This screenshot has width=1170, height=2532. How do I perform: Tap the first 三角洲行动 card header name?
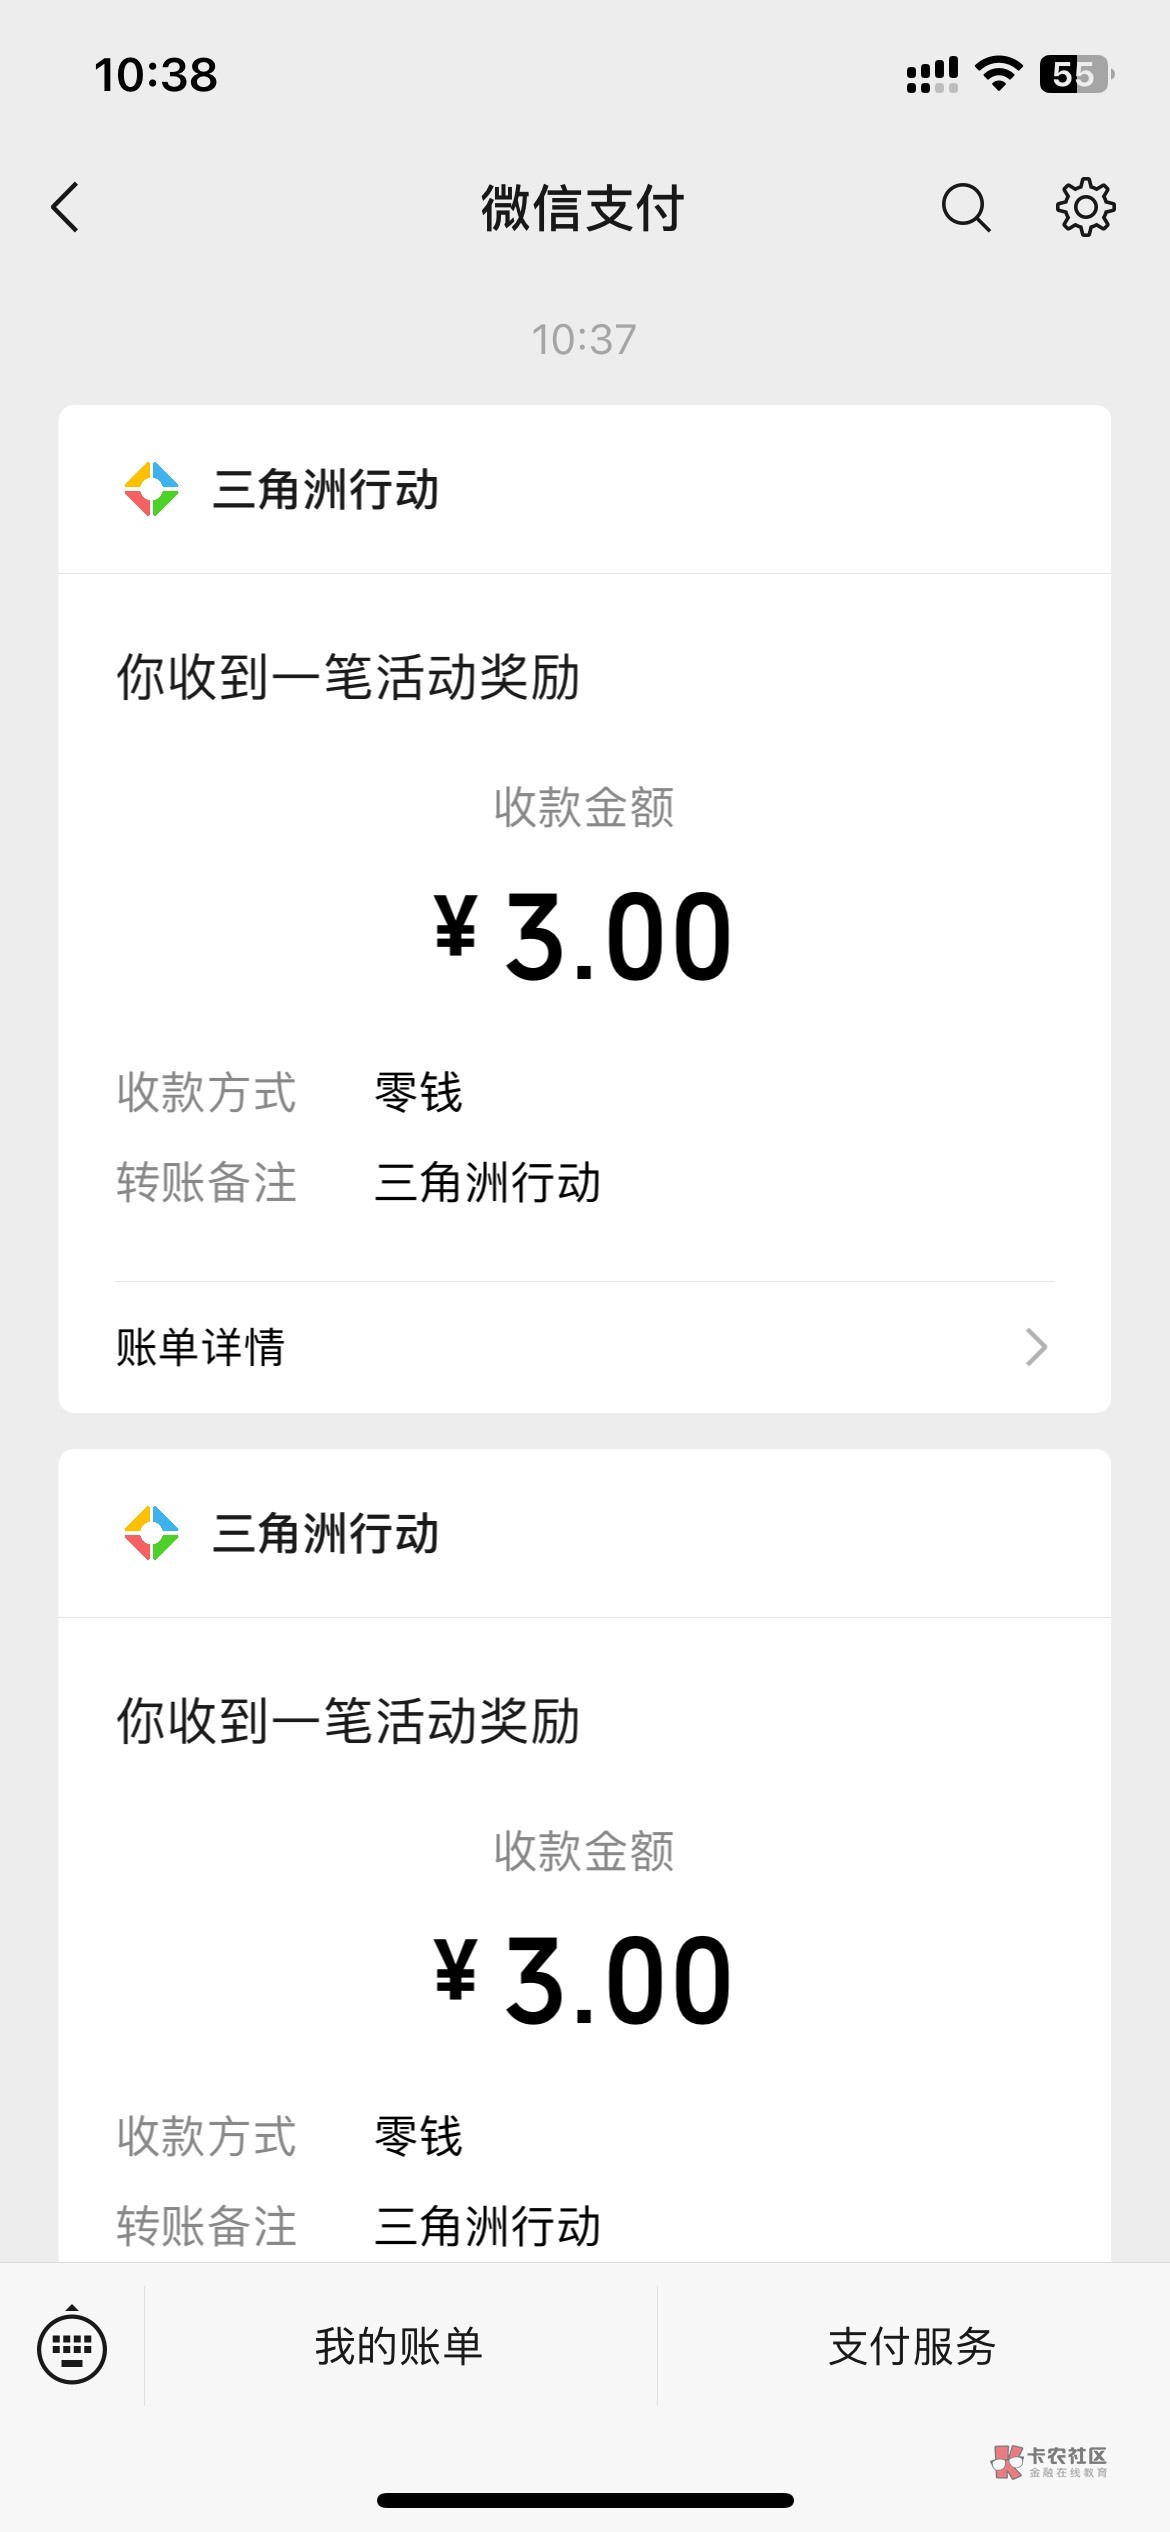click(x=326, y=490)
